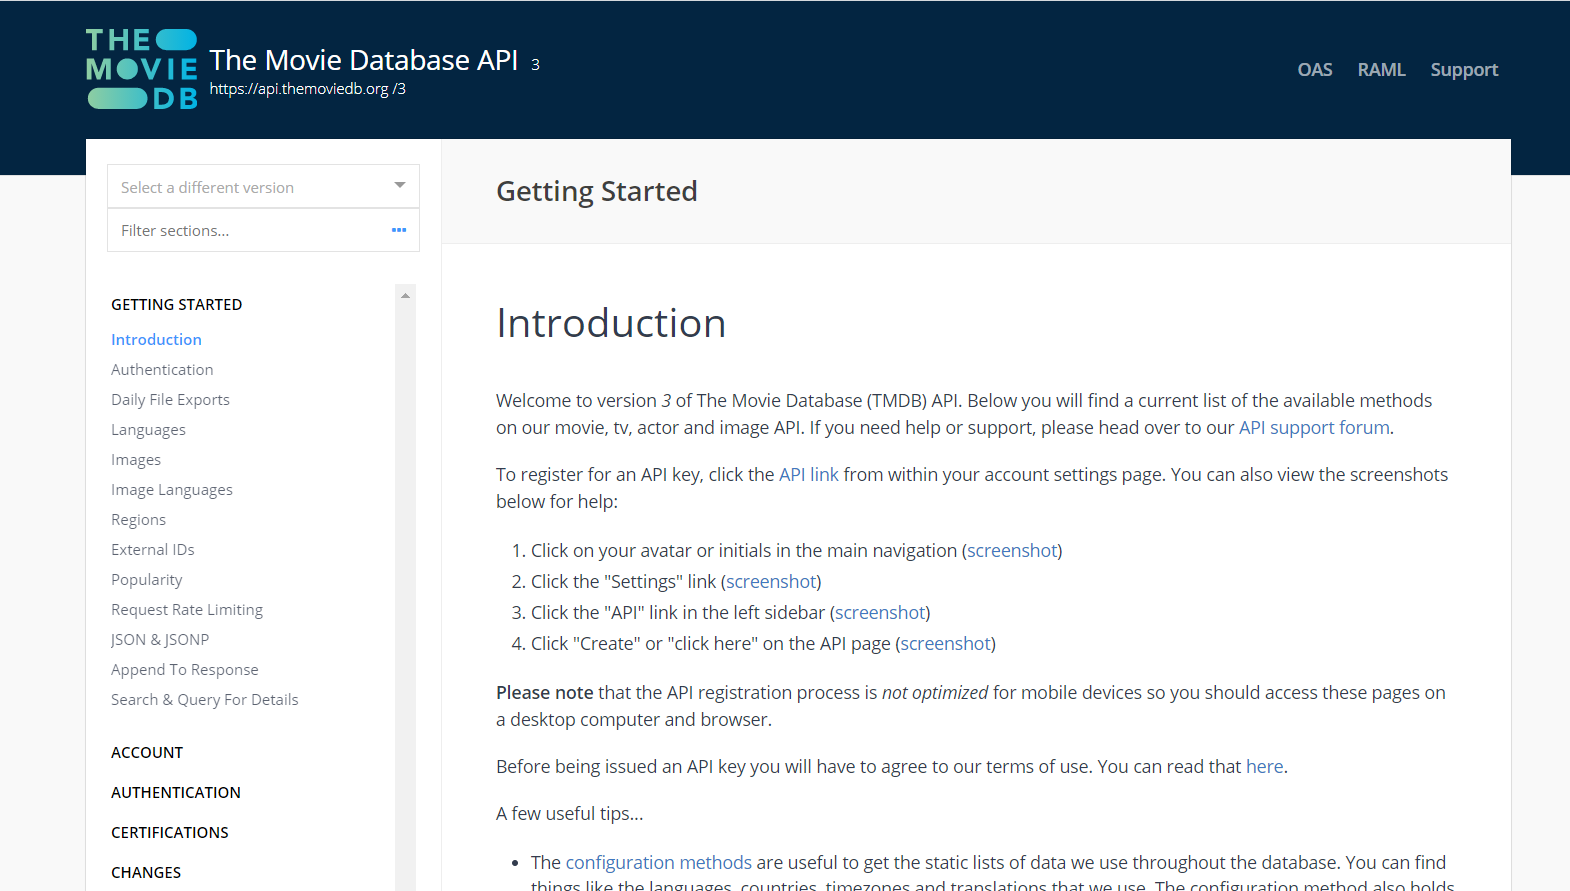Follow the 'API link' hyperlink

click(809, 474)
